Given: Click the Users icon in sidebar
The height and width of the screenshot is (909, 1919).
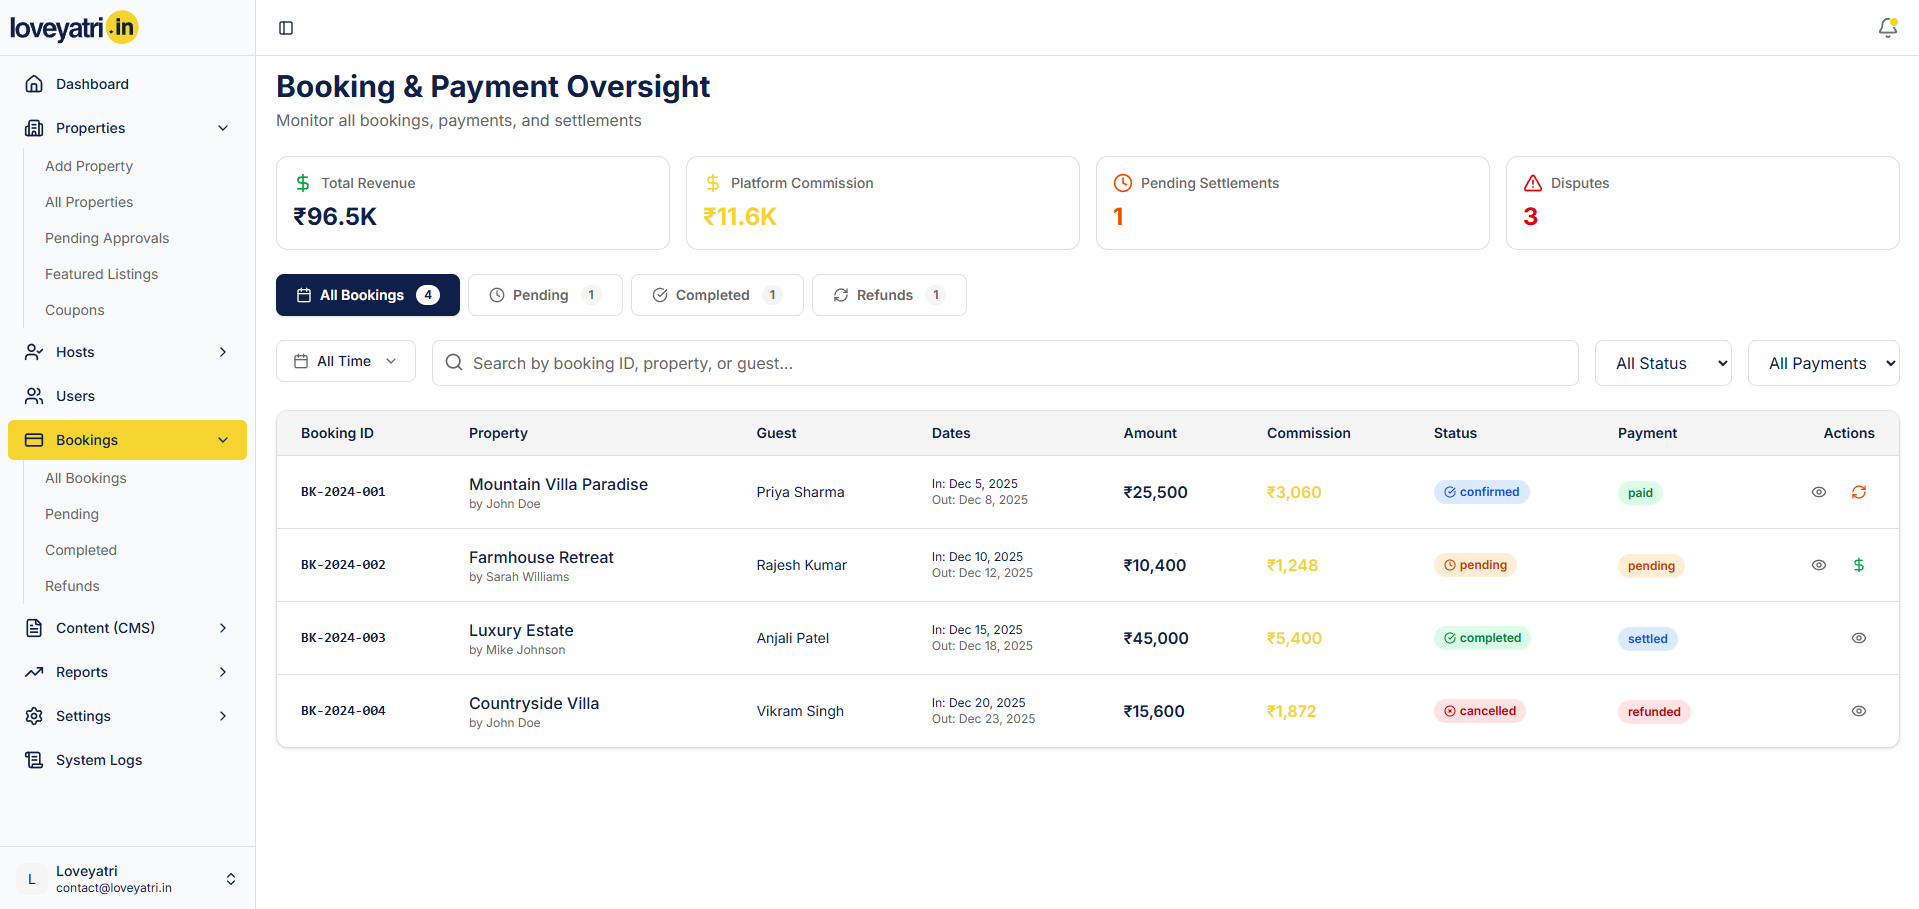Looking at the screenshot, I should [34, 396].
